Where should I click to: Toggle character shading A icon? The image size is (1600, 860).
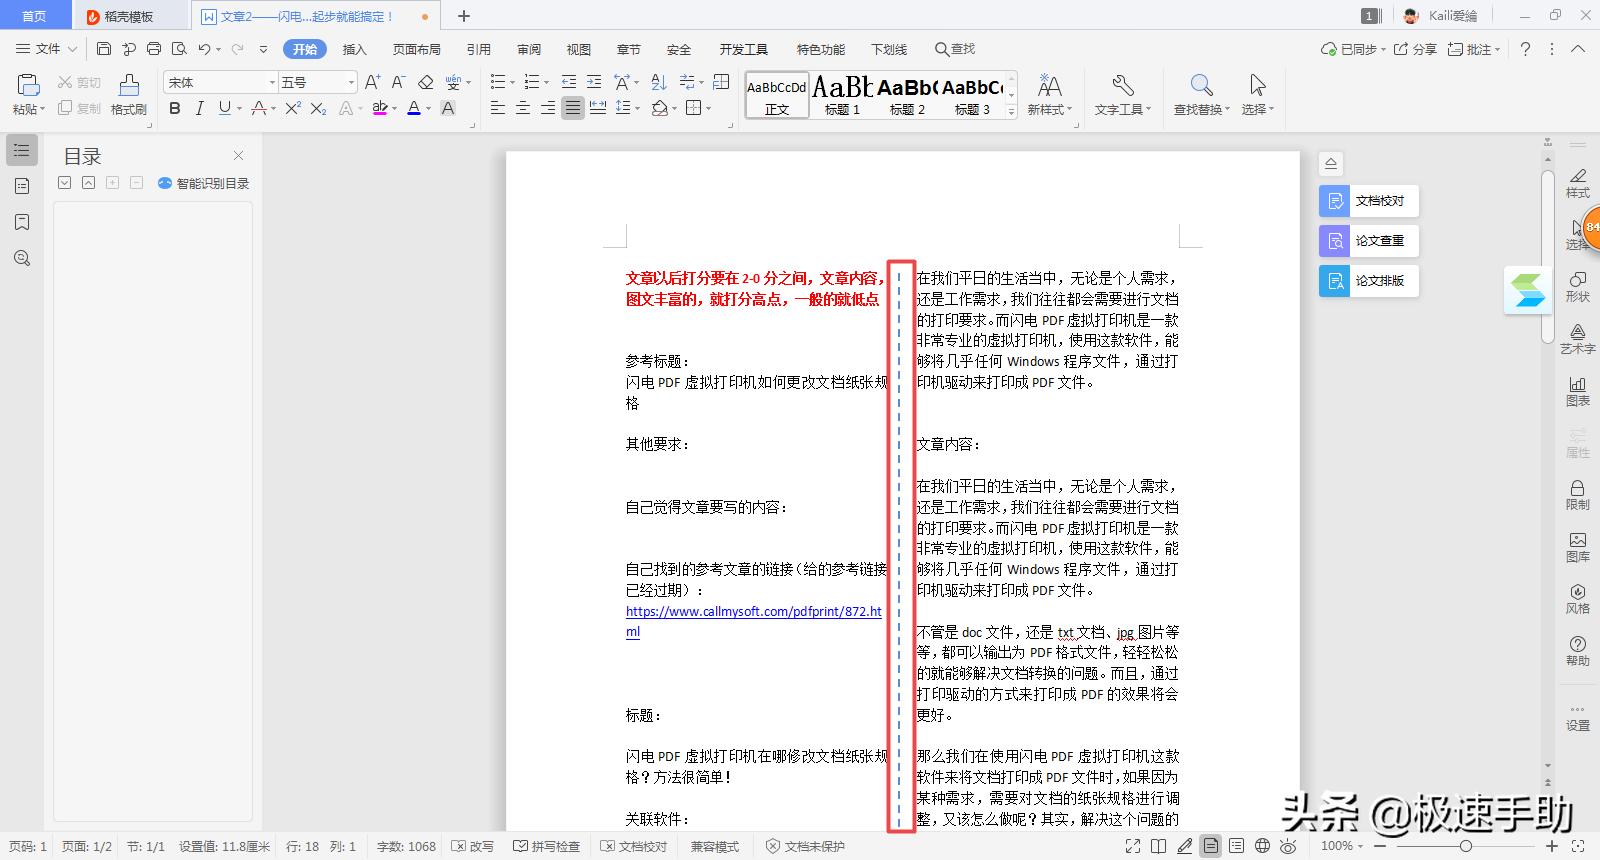[448, 108]
